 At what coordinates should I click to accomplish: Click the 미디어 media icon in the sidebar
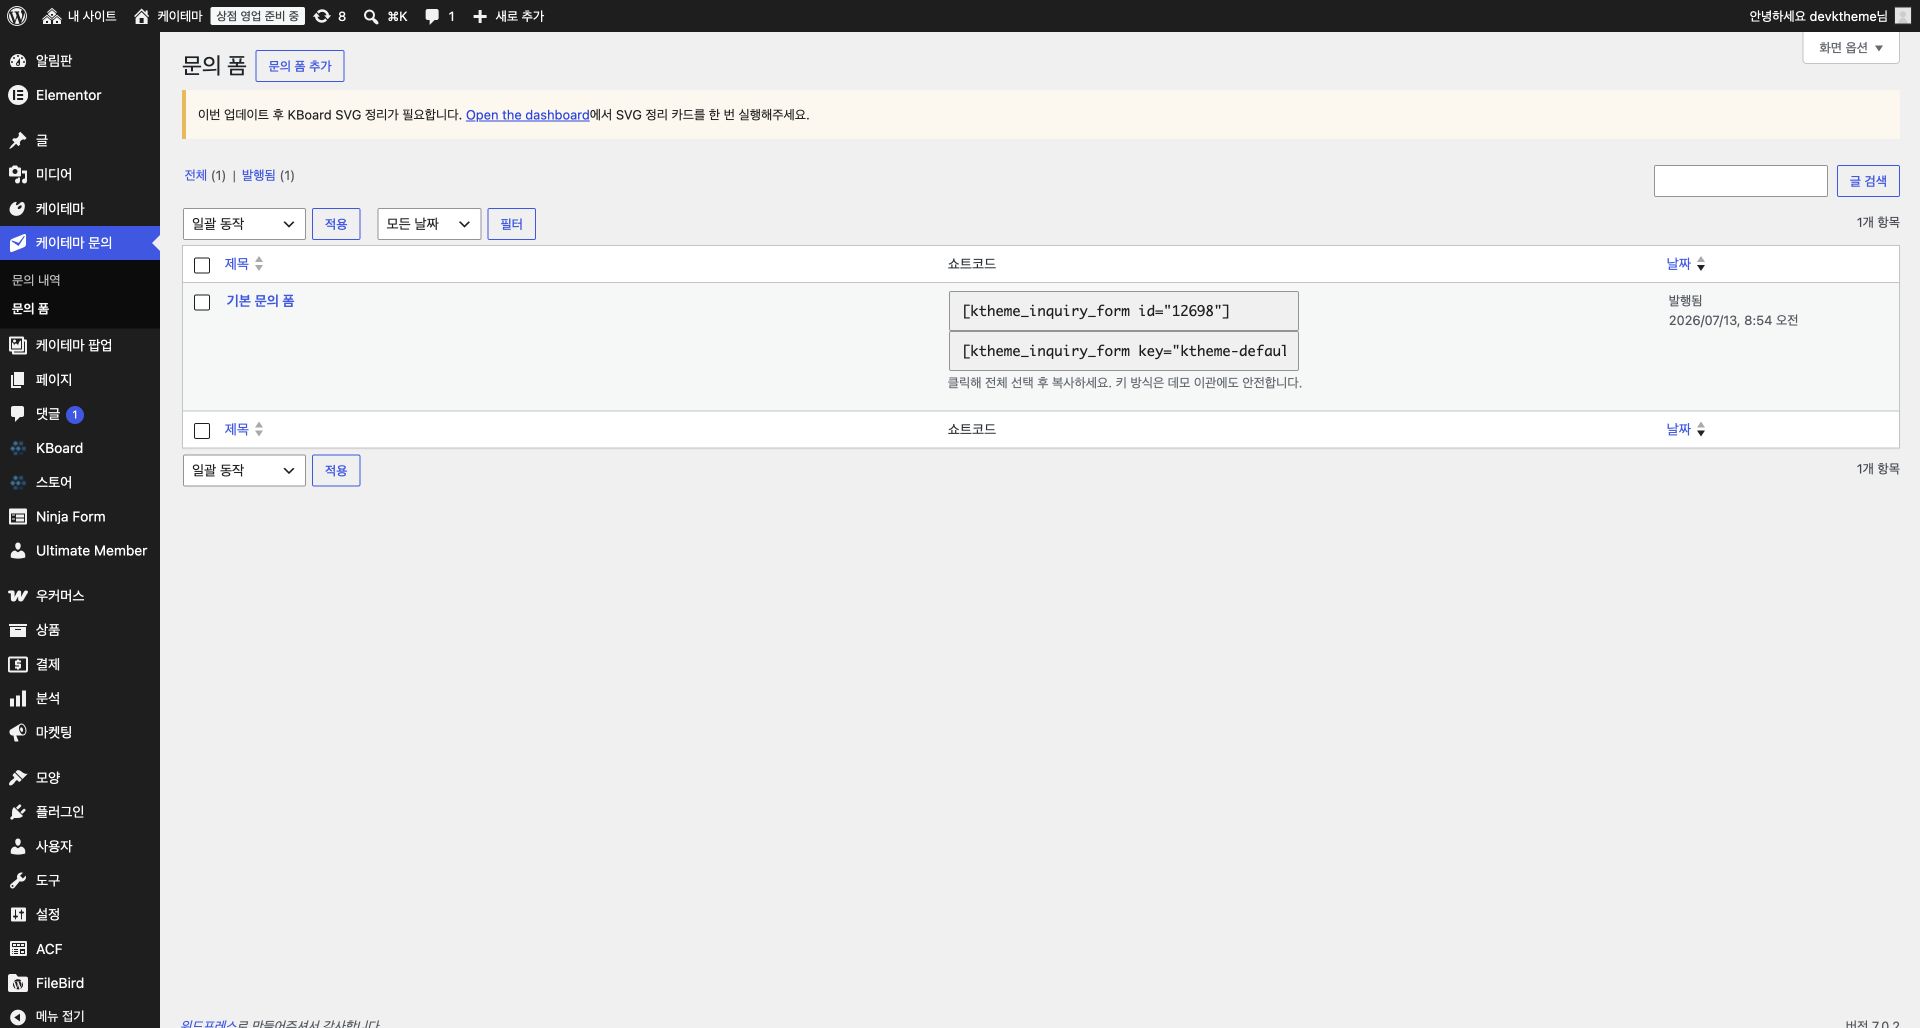(18, 174)
